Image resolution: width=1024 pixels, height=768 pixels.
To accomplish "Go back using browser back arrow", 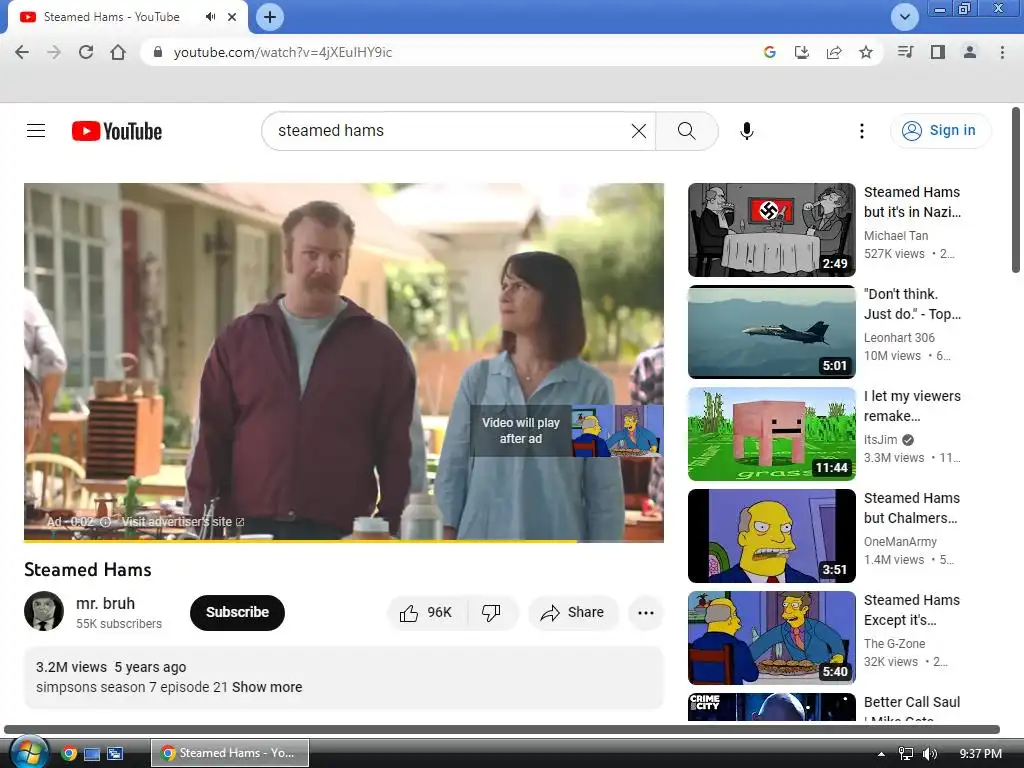I will click(x=22, y=52).
